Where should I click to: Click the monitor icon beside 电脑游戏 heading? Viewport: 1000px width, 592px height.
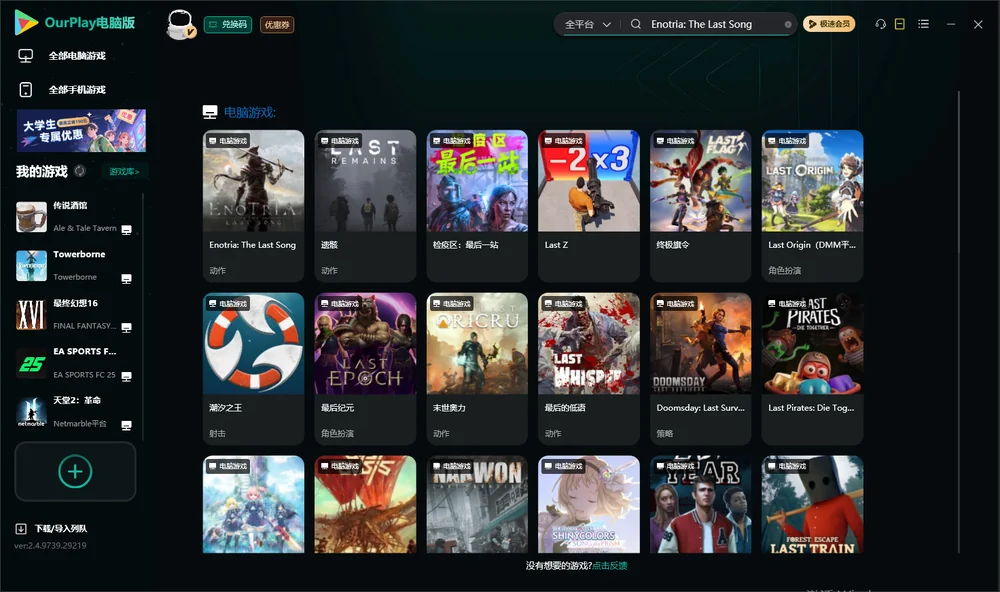pos(210,112)
